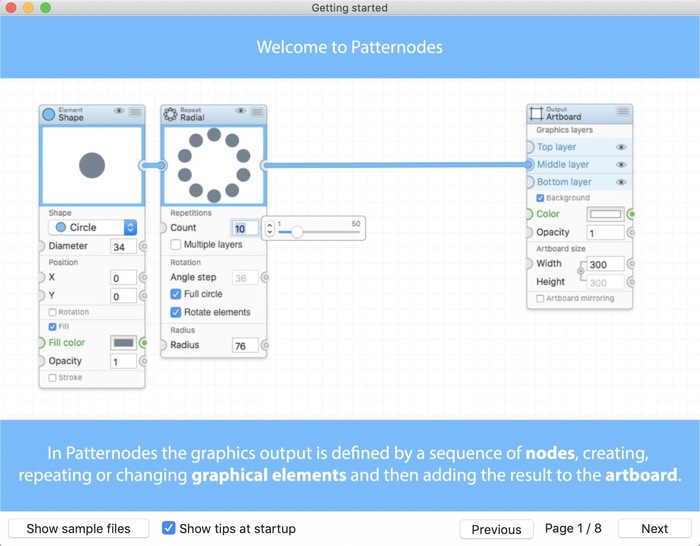The image size is (700, 546).
Task: Click the X position field
Action: (x=123, y=278)
